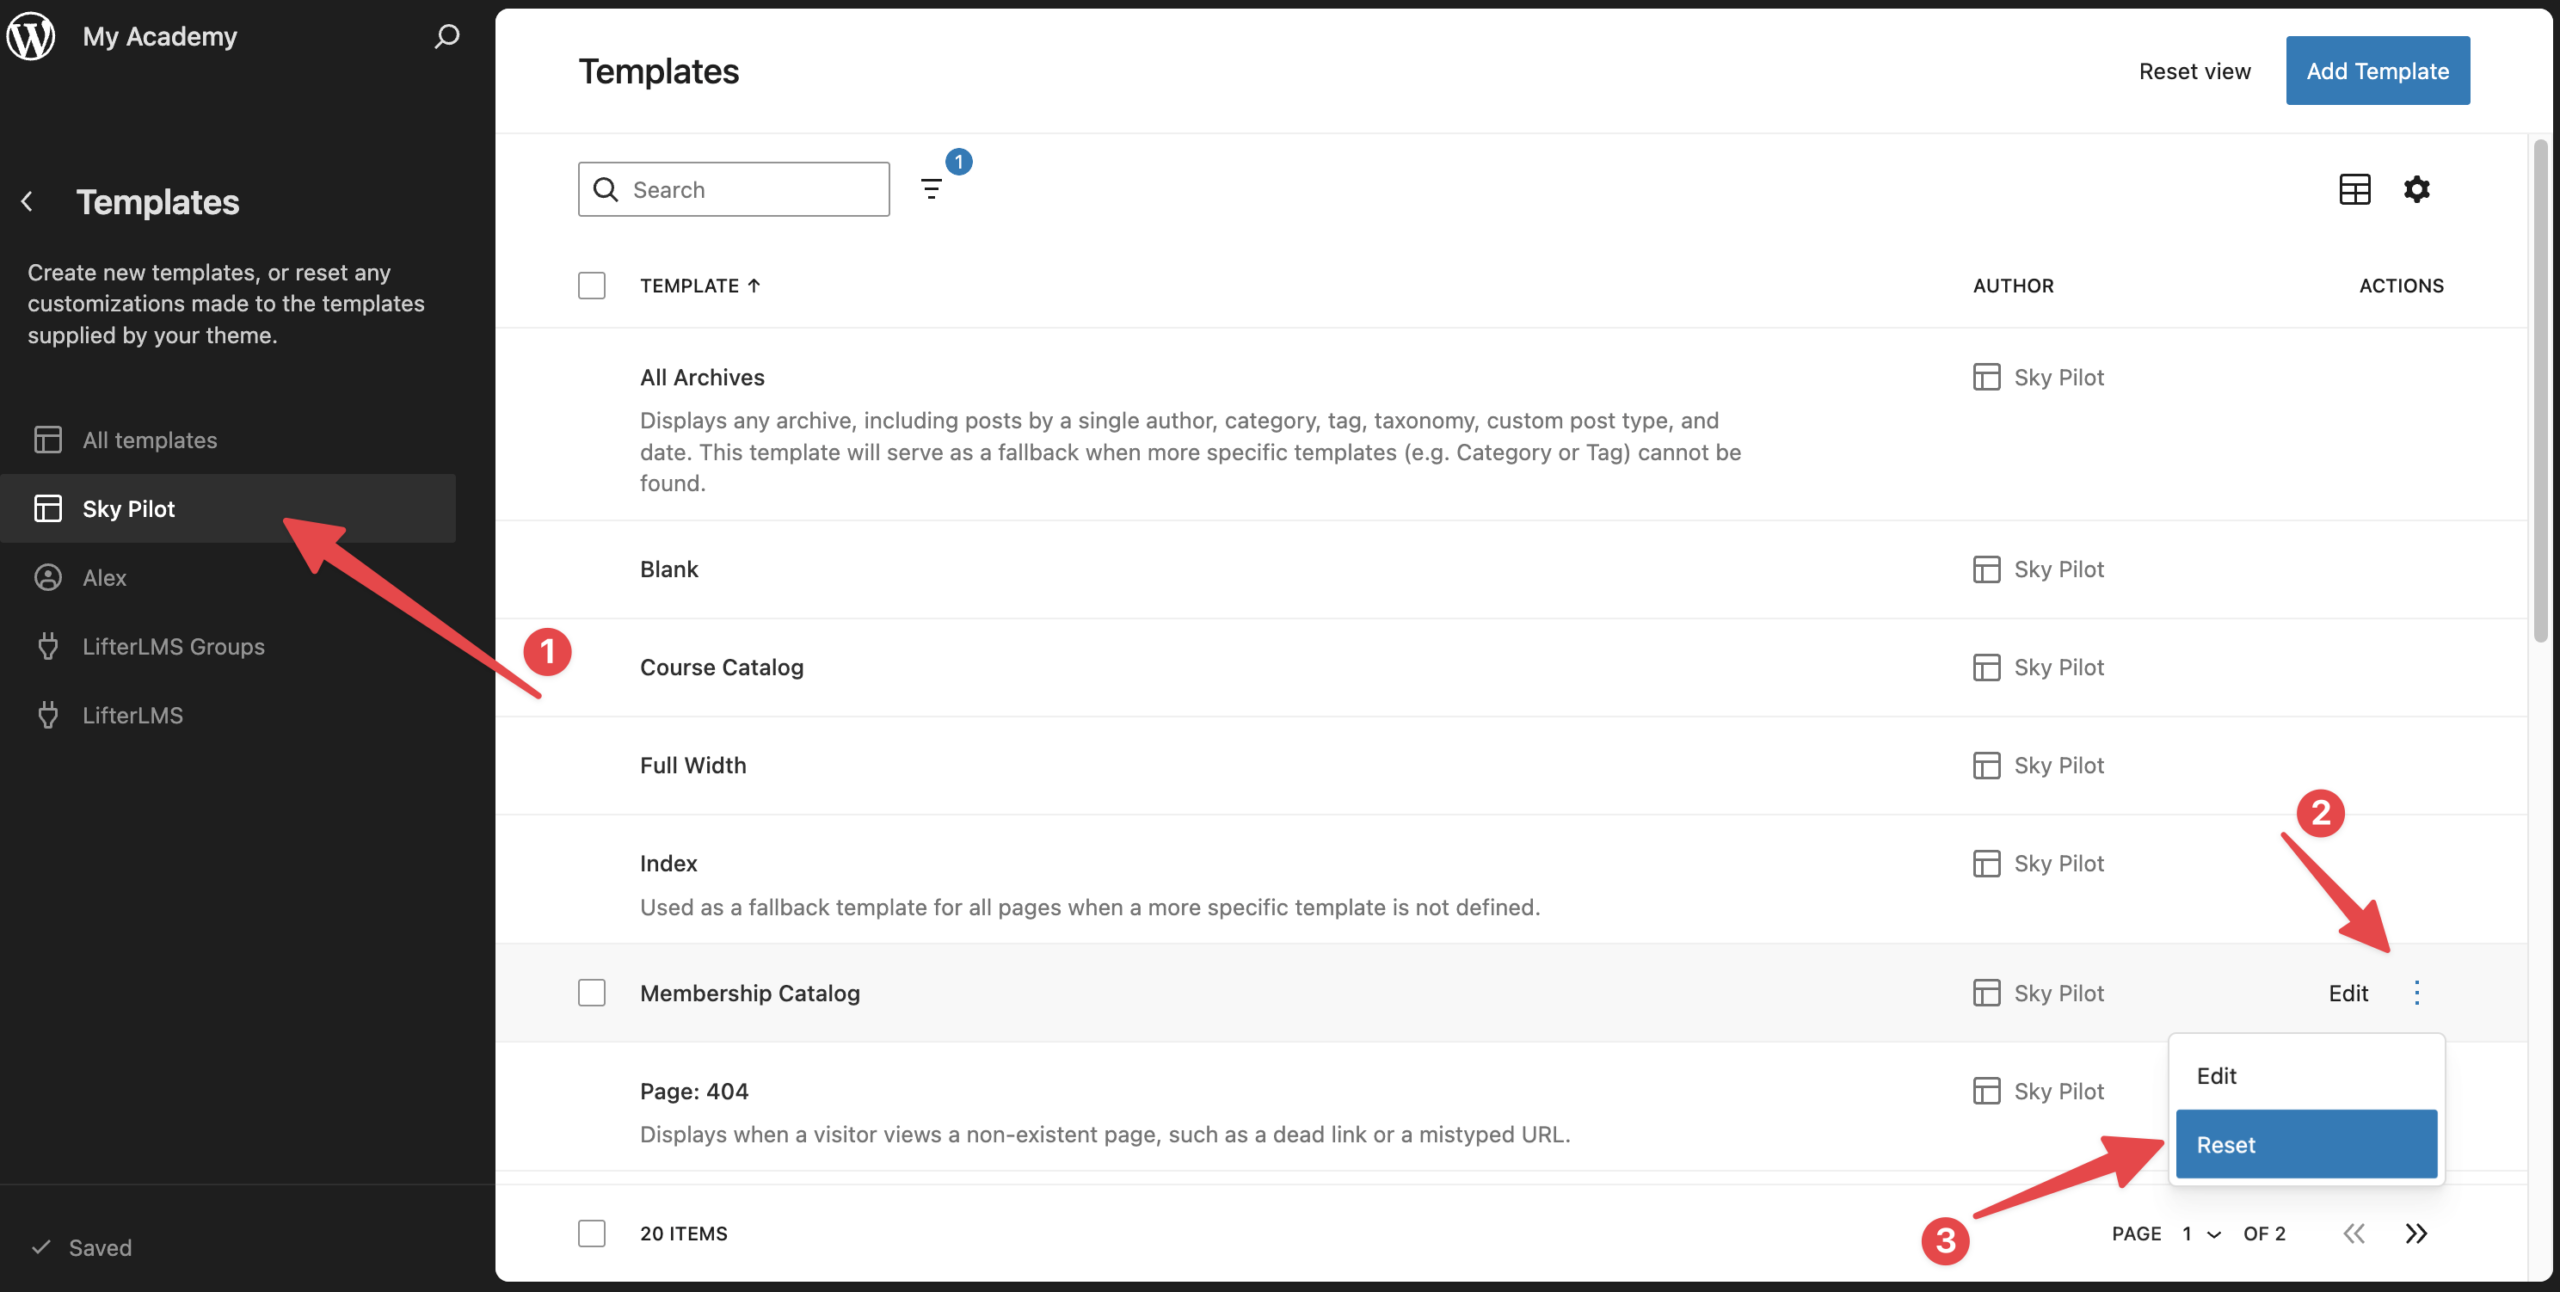Click the vertical scrollbar on templates list
2560x1292 pixels.
click(x=2540, y=390)
